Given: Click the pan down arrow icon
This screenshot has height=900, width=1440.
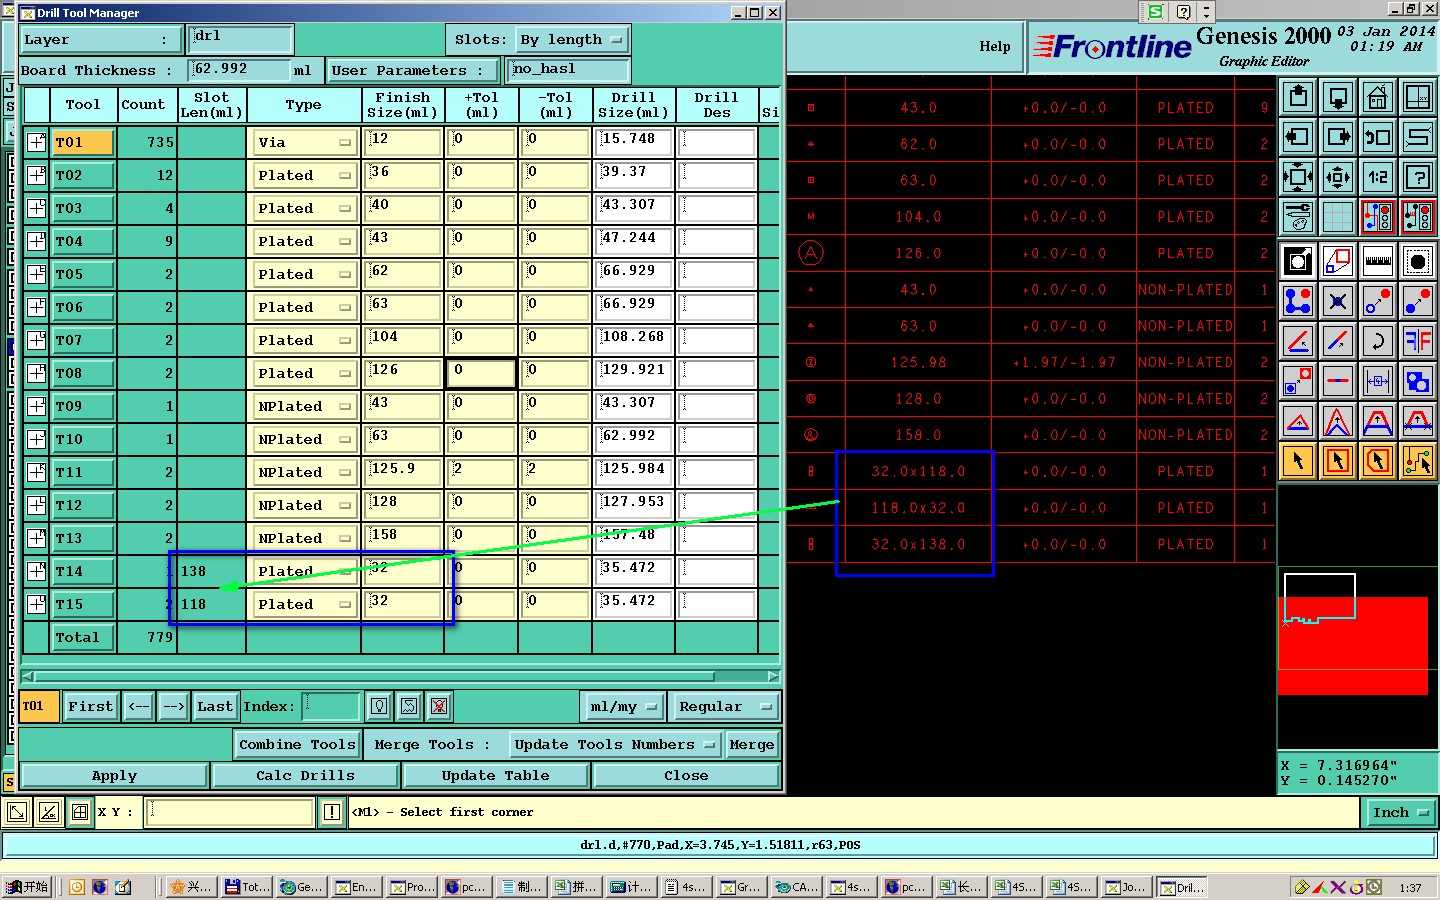Looking at the screenshot, I should [1338, 97].
